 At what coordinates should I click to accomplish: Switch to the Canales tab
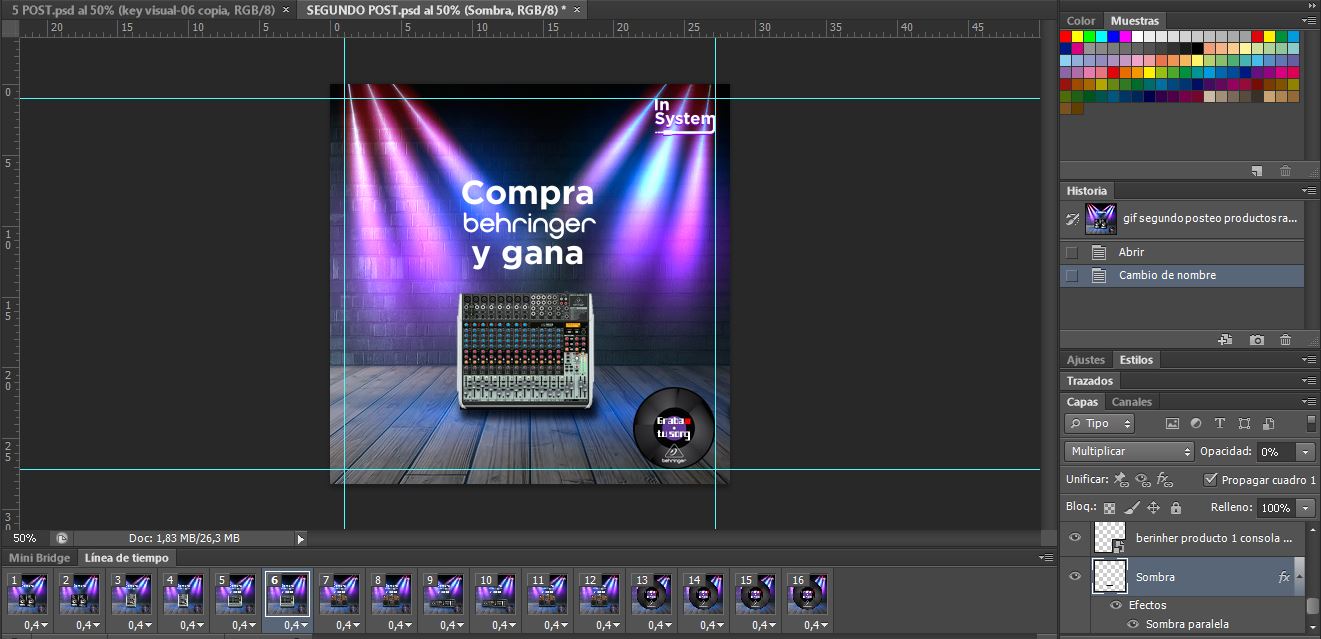click(x=1132, y=402)
